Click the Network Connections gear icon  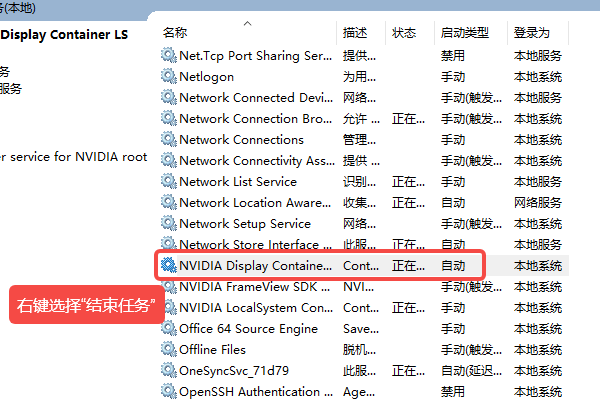[x=168, y=139]
